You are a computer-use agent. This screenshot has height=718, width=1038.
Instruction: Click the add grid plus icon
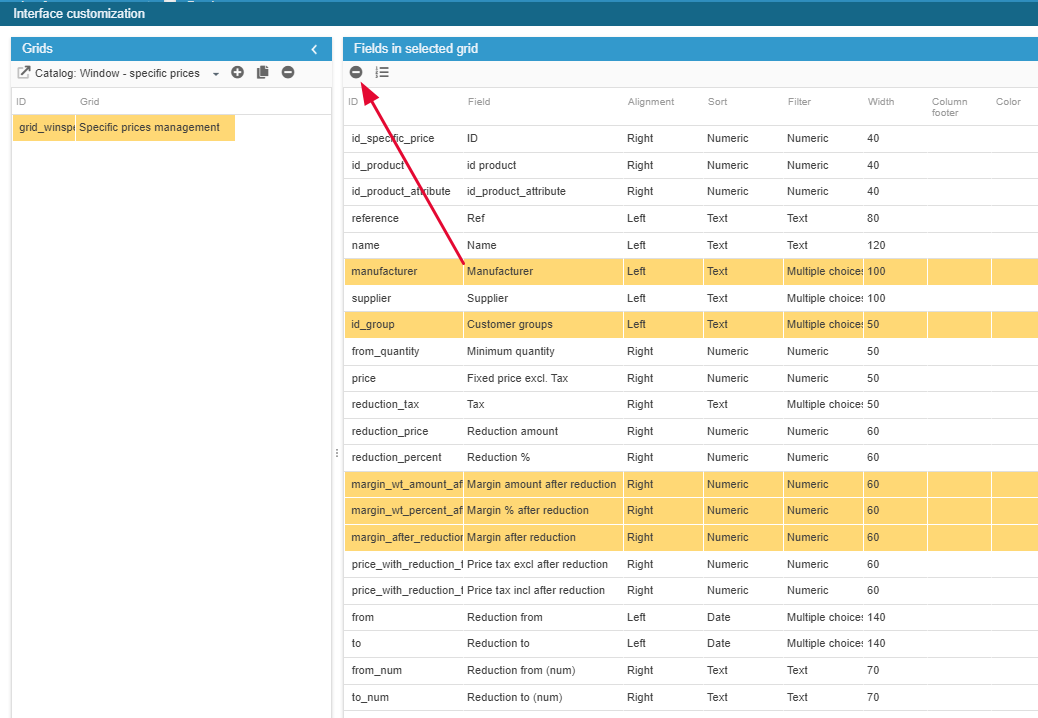237,73
